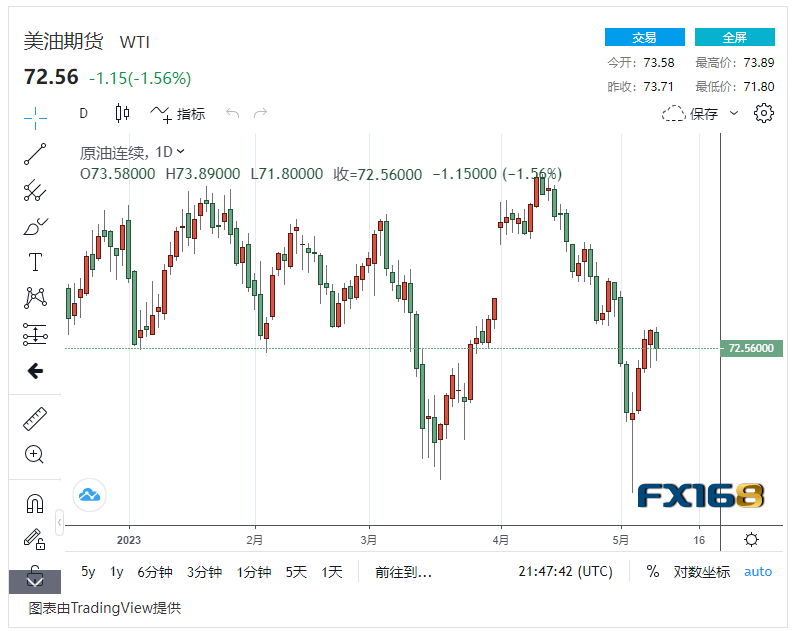Select the ruler measure tool
The width and height of the screenshot is (798, 631).
click(35, 419)
